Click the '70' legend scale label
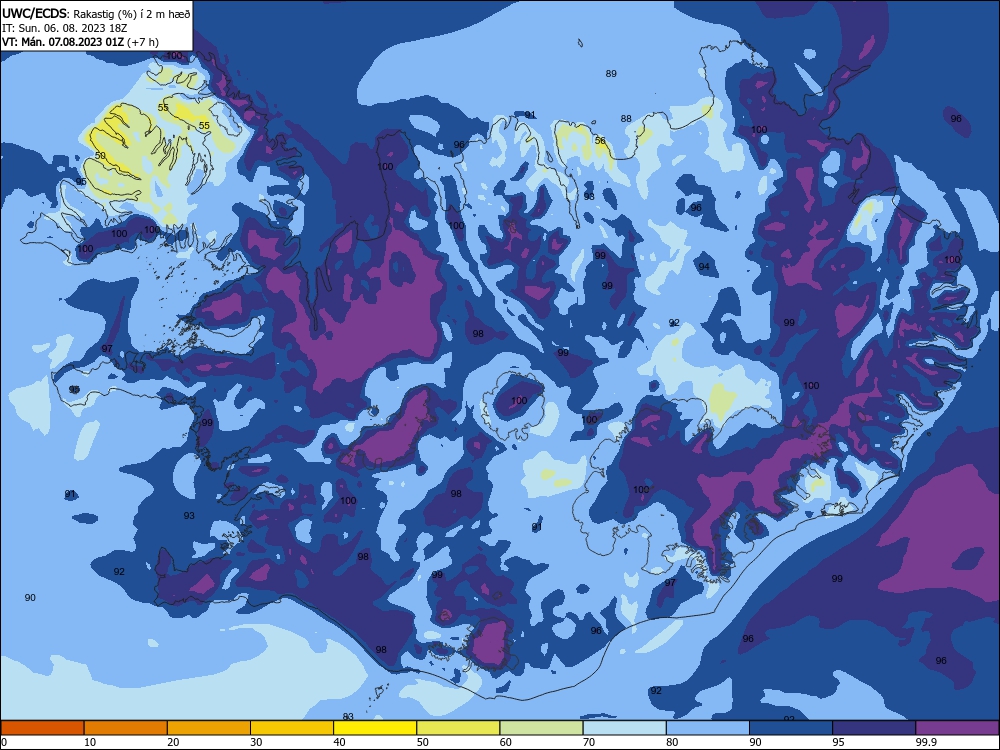 [589, 742]
